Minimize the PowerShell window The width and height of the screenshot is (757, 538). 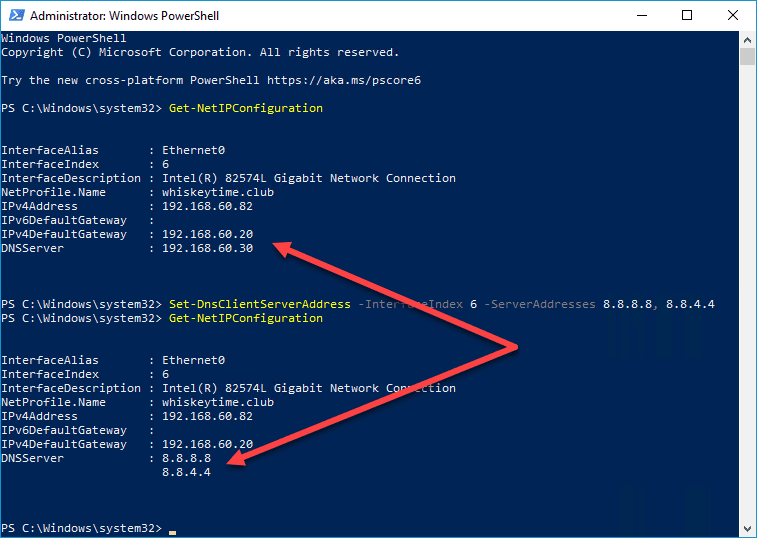(x=642, y=15)
